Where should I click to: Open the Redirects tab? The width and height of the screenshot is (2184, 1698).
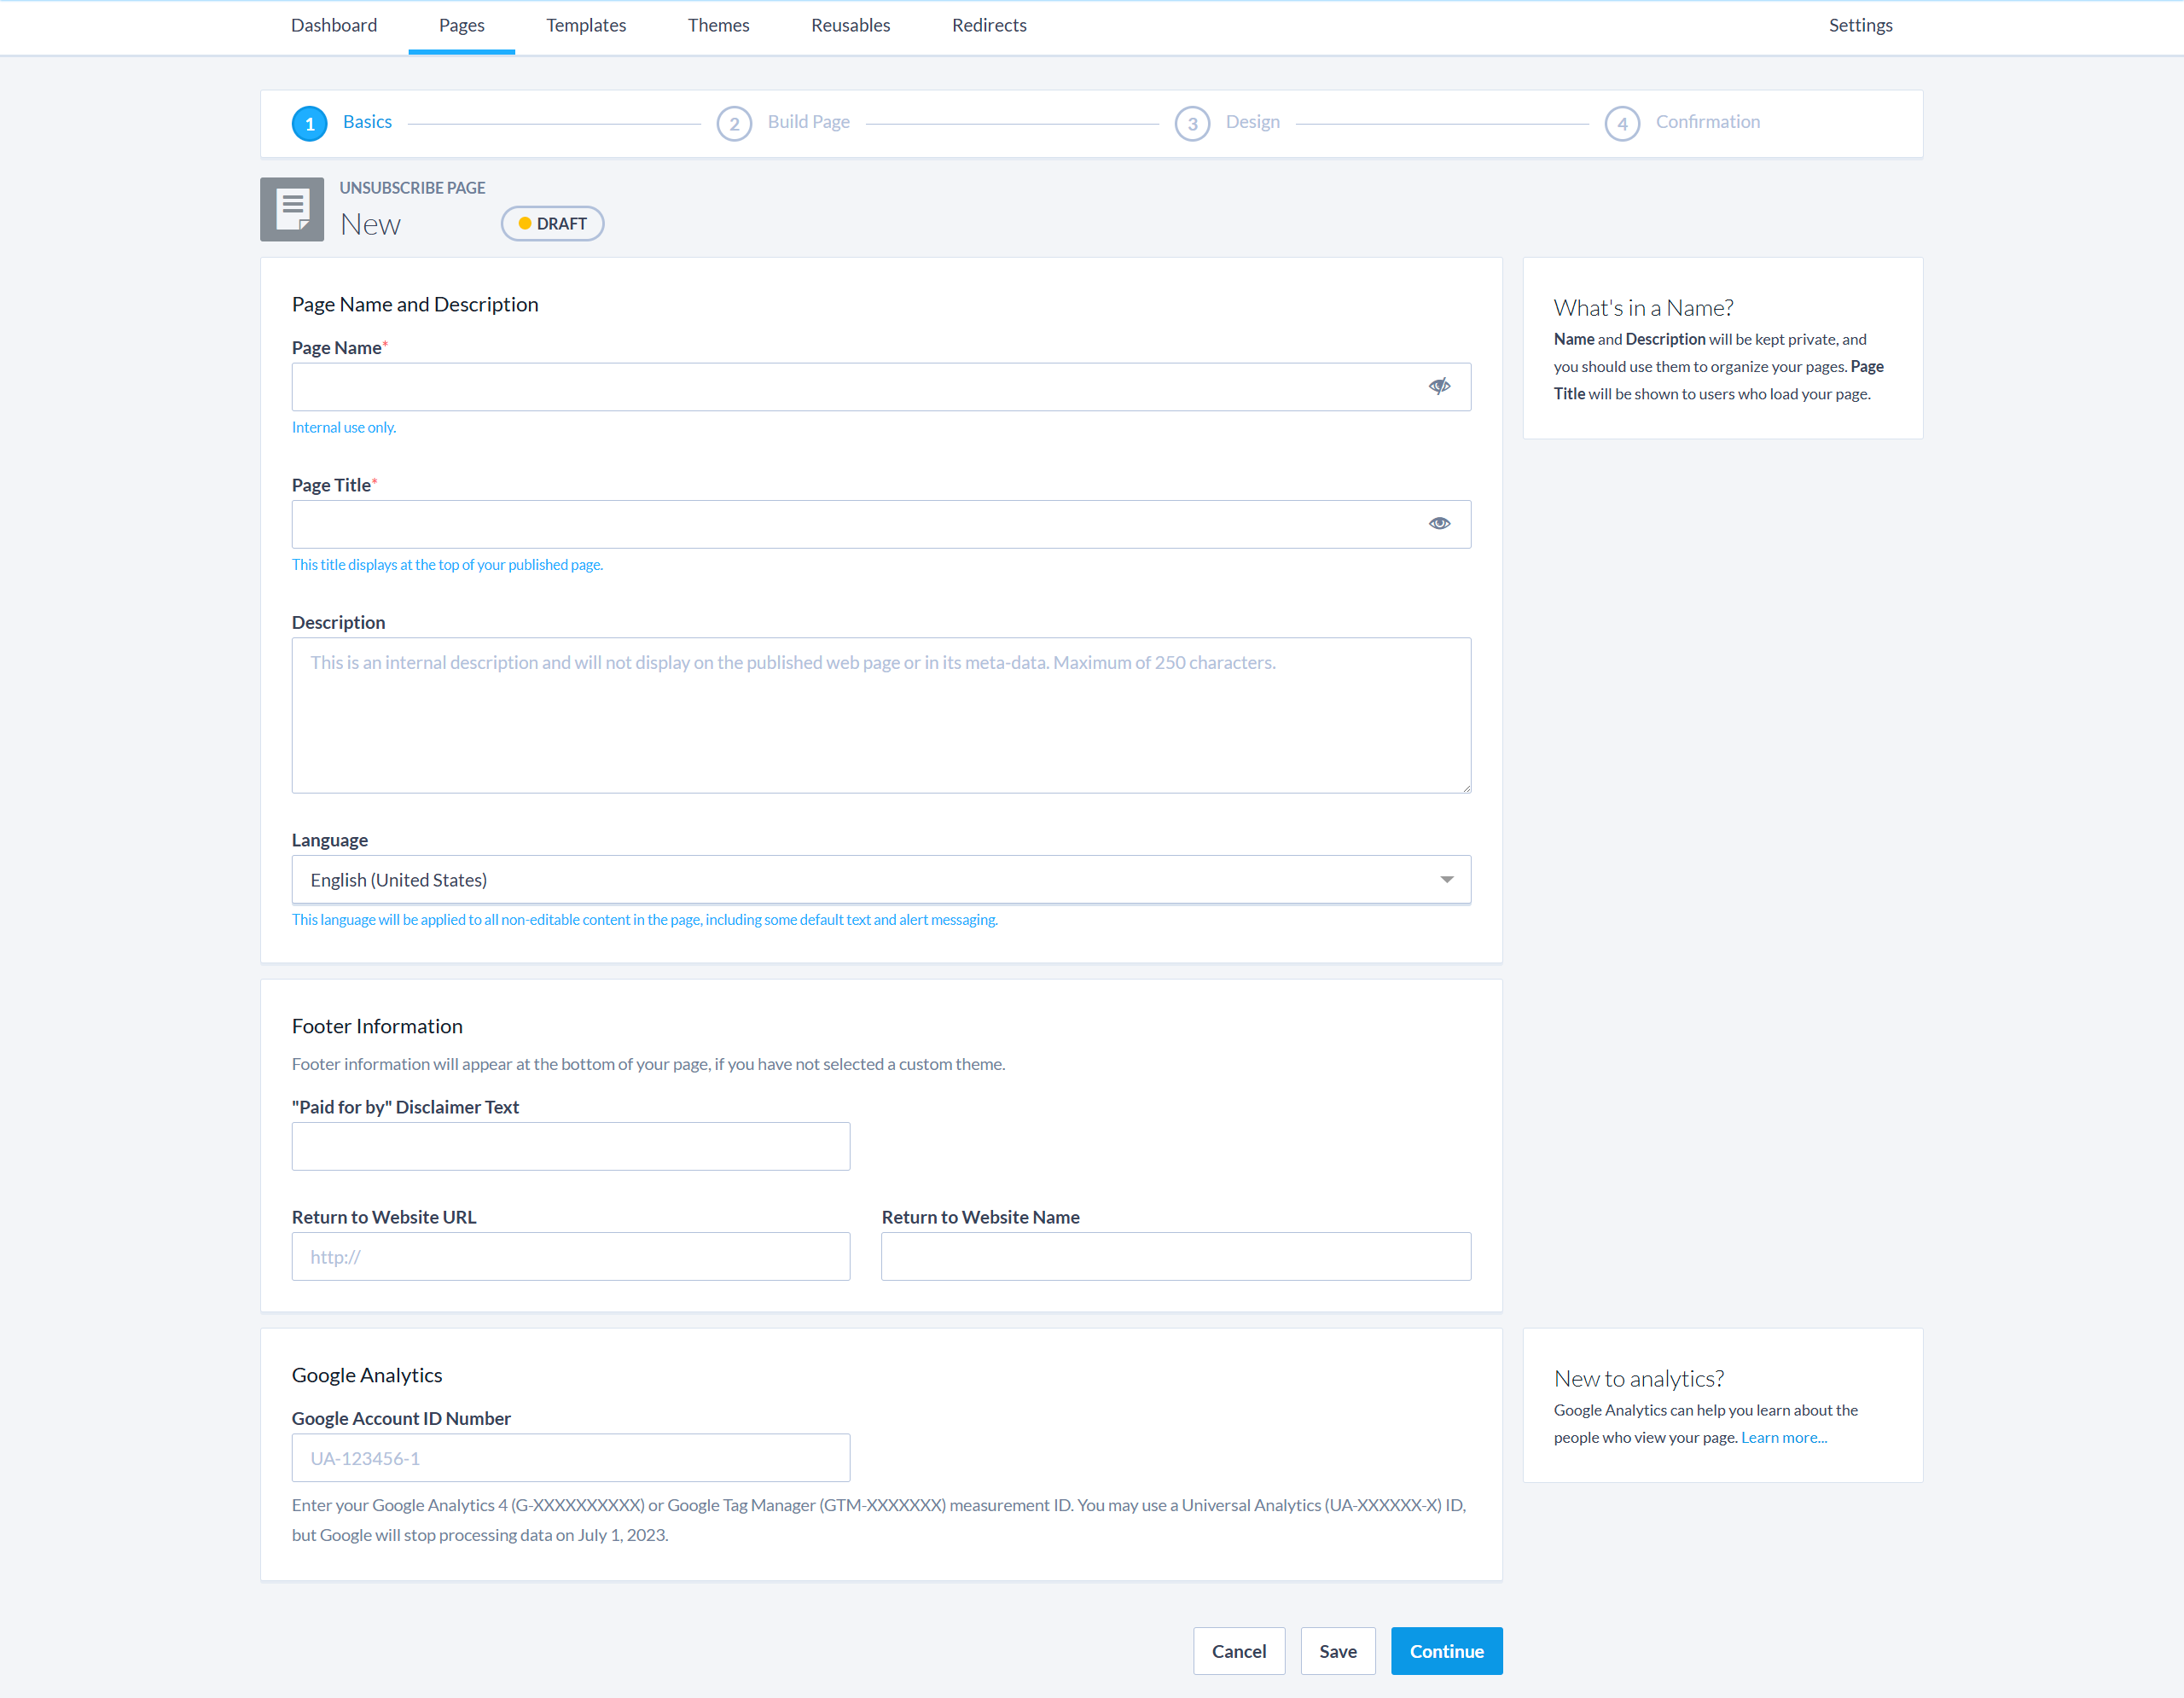989,25
